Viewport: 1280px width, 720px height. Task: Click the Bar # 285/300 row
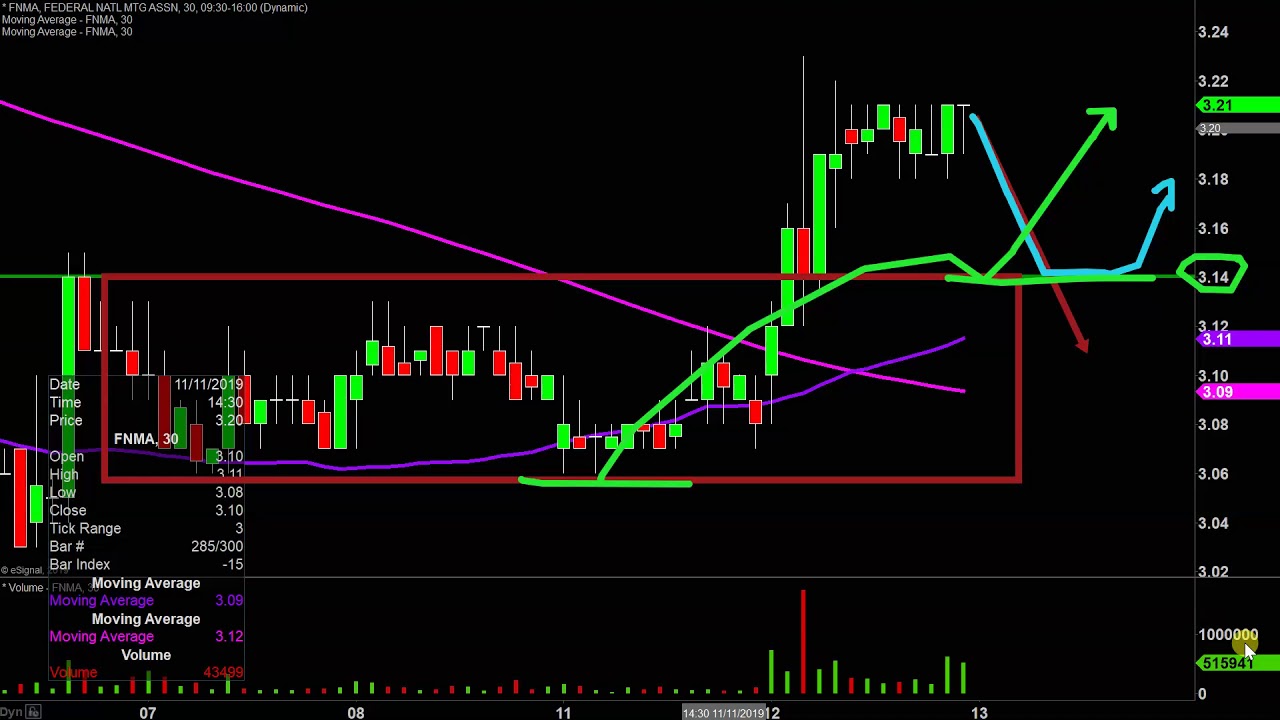(x=146, y=547)
